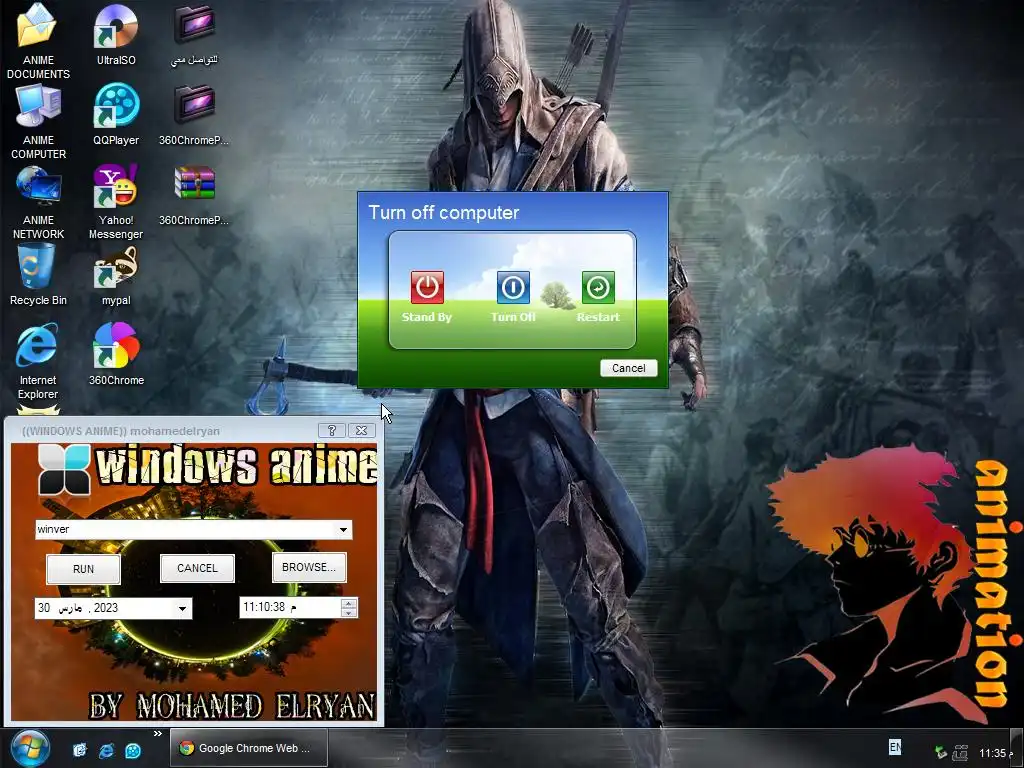1024x768 pixels.
Task: Open the run command dropdown arrow
Action: [344, 530]
